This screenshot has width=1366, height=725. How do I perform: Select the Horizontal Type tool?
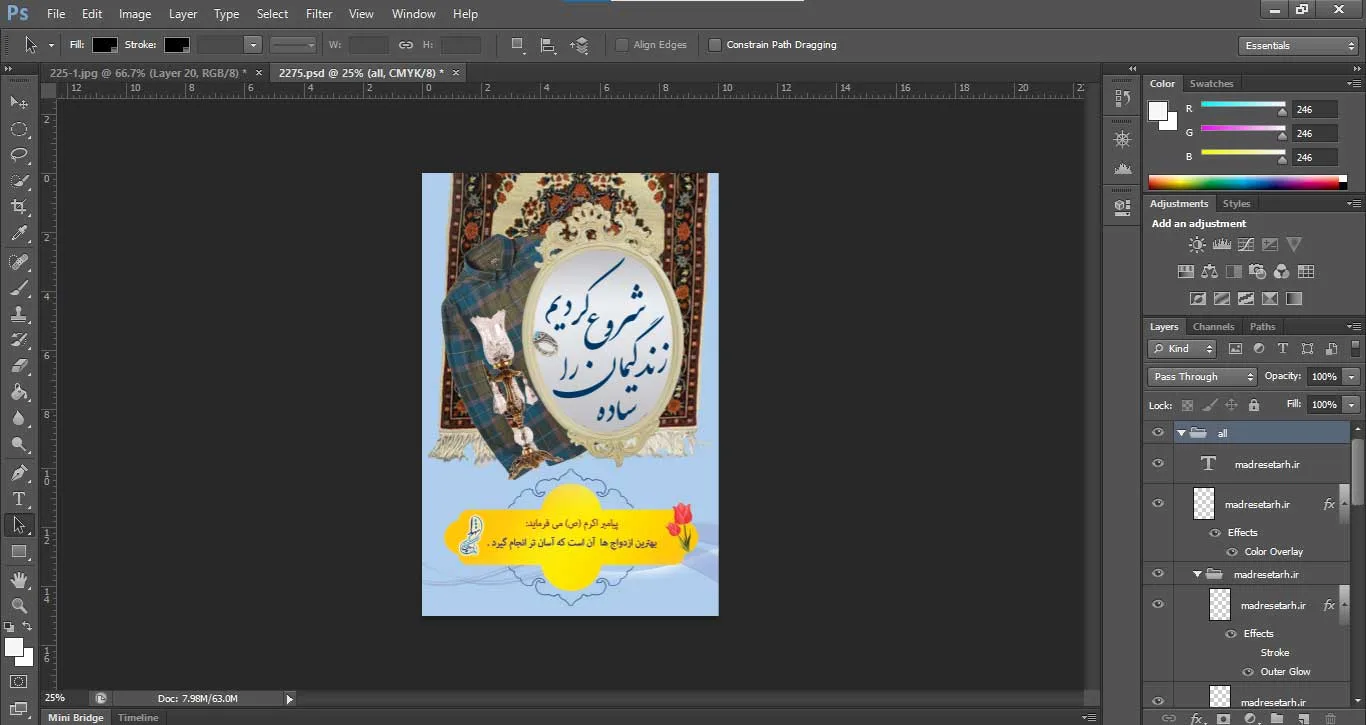tap(19, 498)
